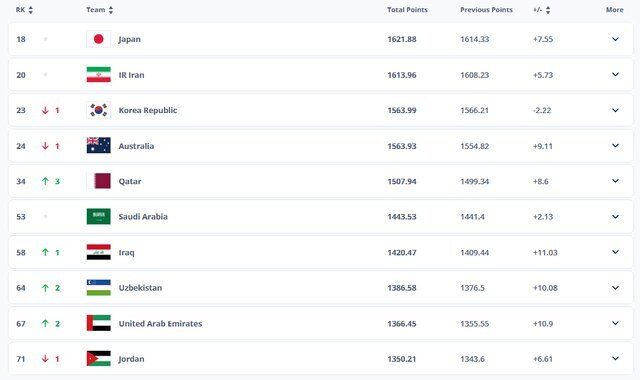Click the Korea Republic flag icon

tap(98, 110)
